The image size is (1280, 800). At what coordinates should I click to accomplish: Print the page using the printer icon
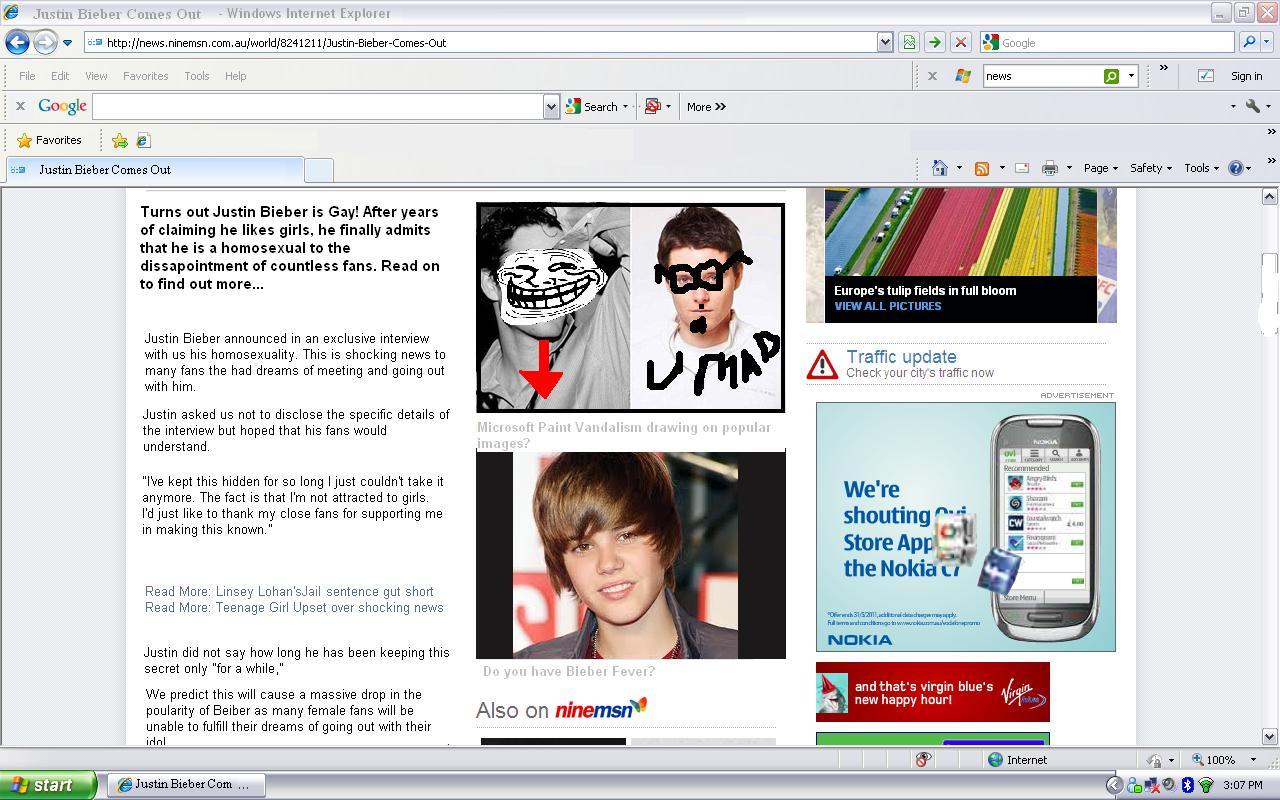1050,167
